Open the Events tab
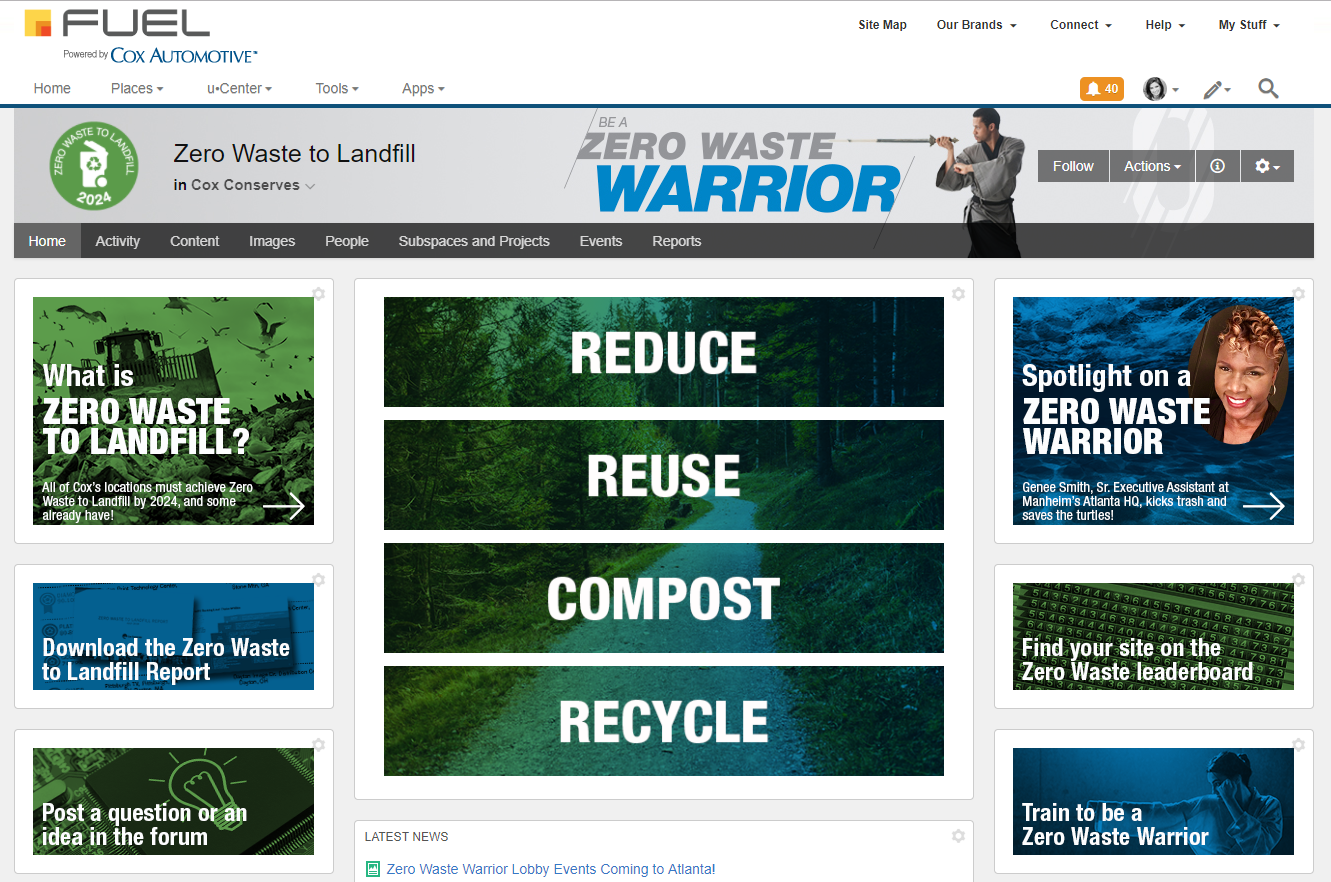Viewport: 1331px width, 882px height. [x=601, y=241]
